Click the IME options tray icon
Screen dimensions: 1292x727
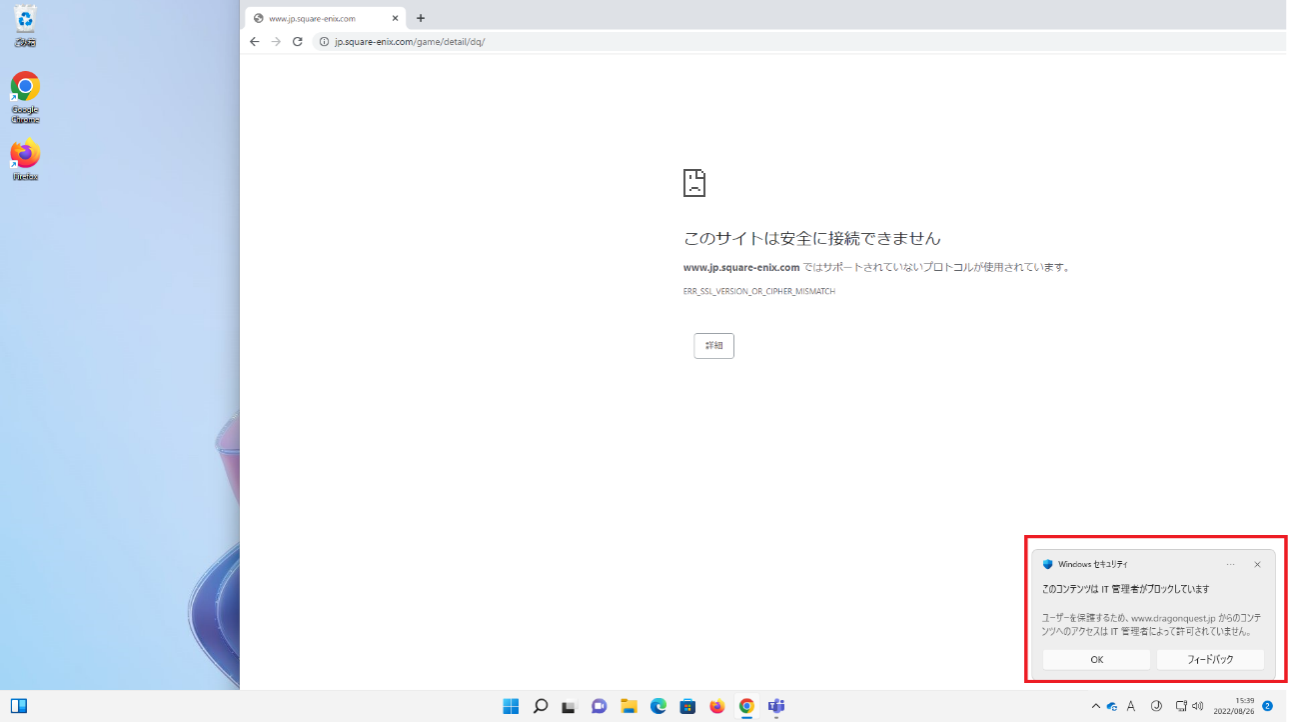1157,706
